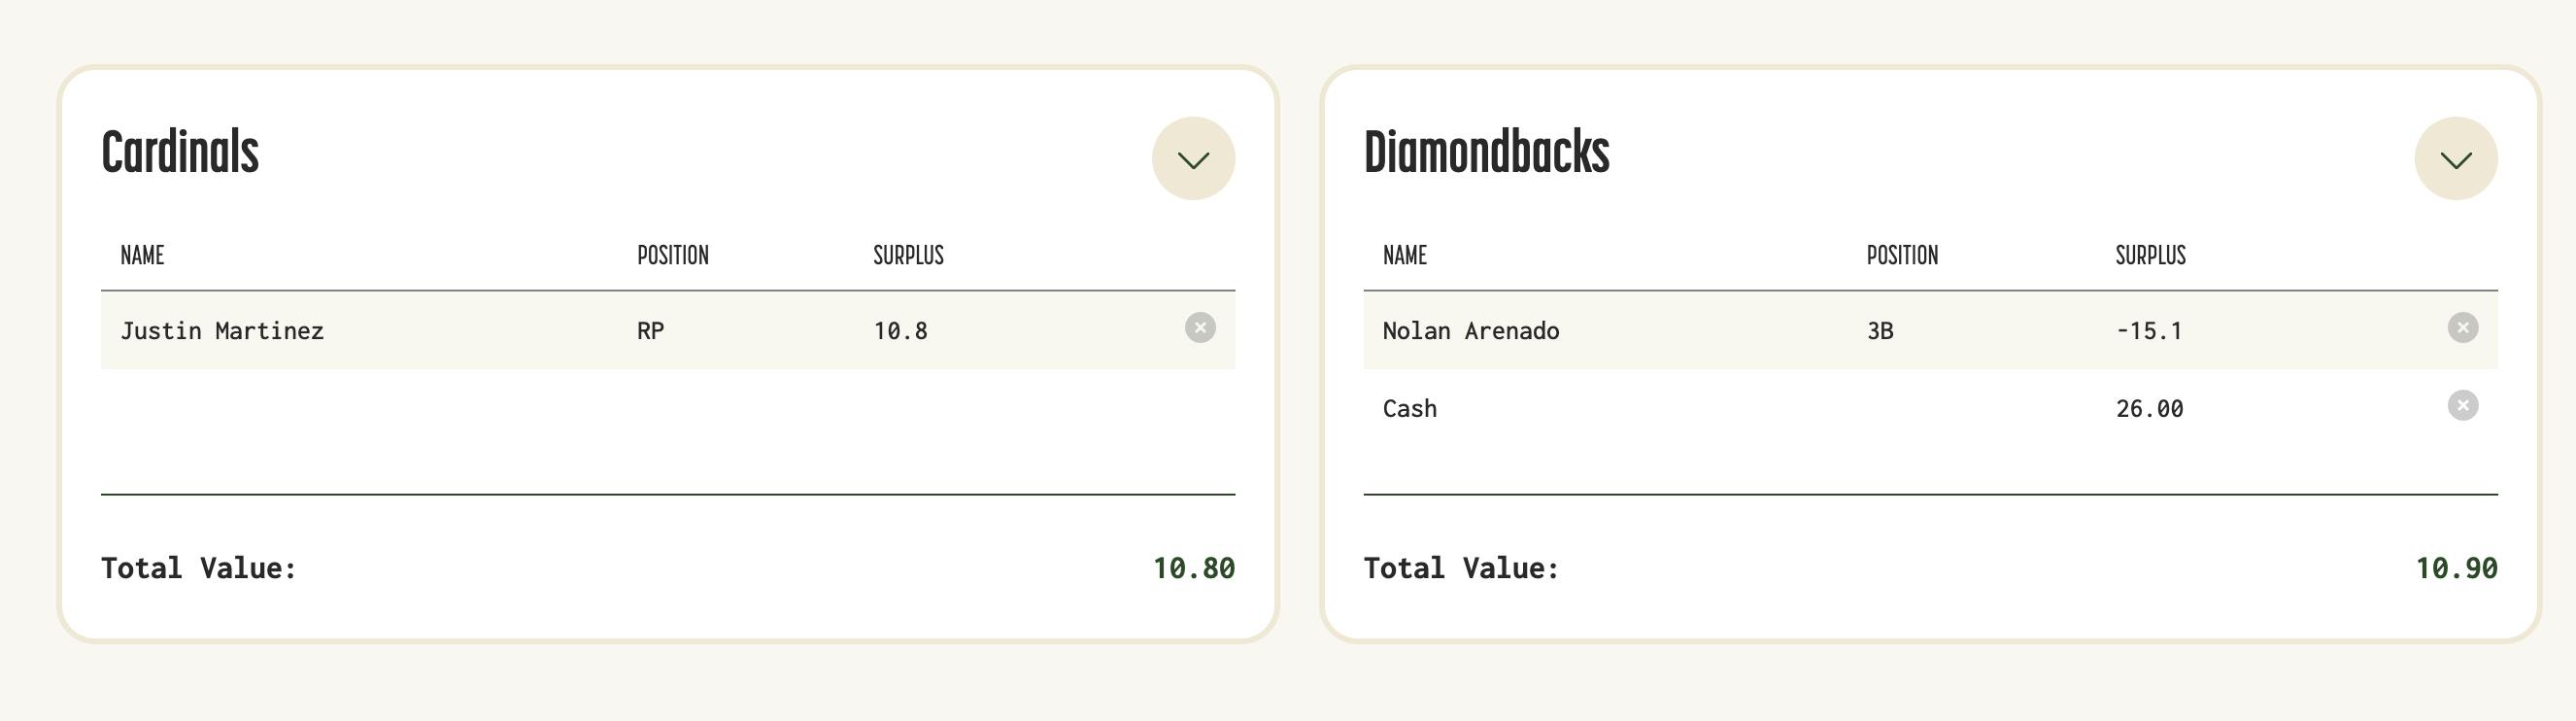Click the Cardinals POSITION column header

click(x=673, y=256)
